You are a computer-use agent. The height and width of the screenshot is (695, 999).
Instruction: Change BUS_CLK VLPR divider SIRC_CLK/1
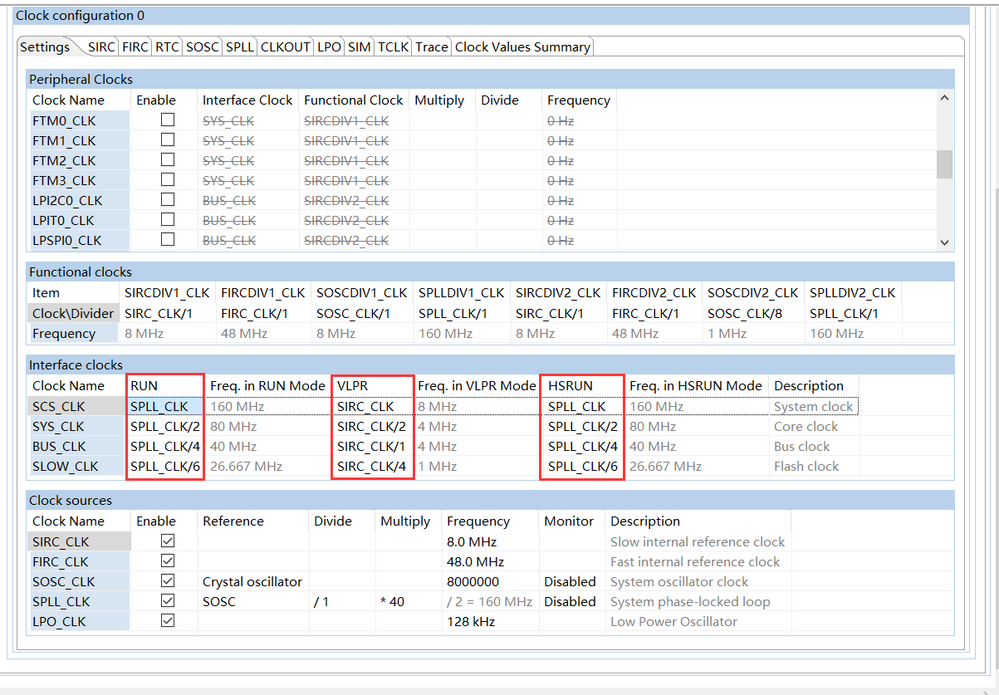(x=373, y=447)
